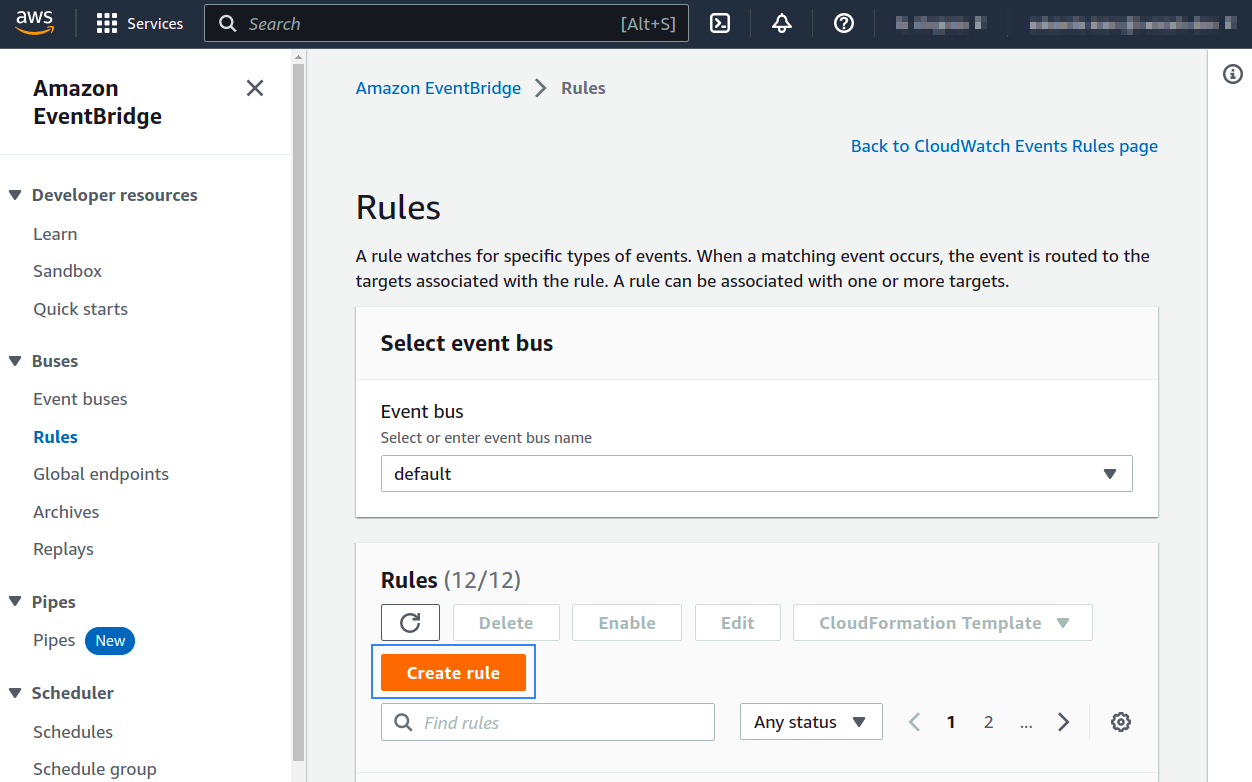Click the sidebar vertical scrollbar

[297, 410]
